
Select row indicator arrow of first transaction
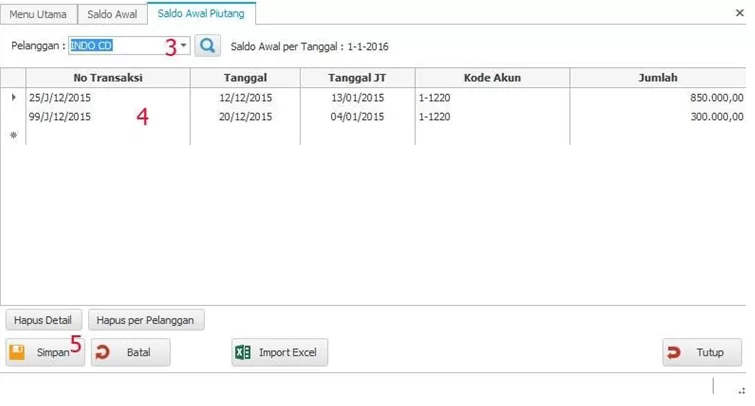point(13,98)
